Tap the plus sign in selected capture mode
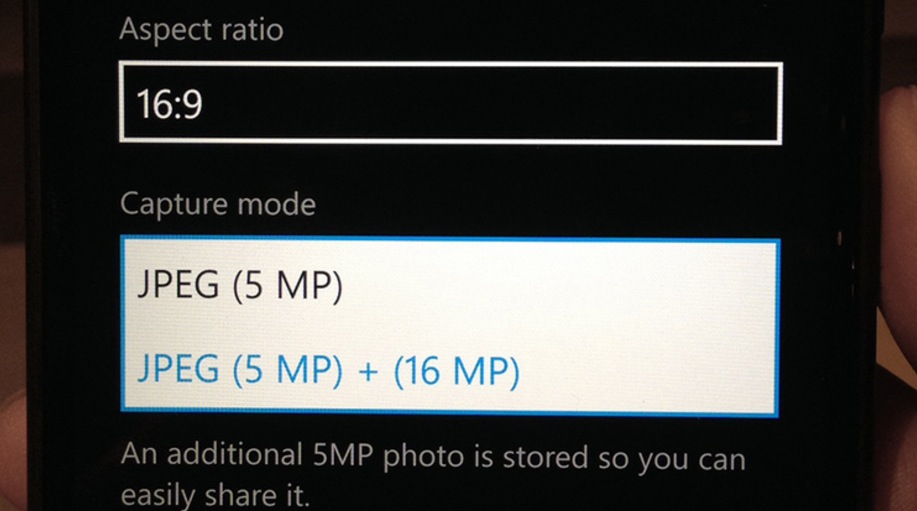Screen dimensions: 917x511 coord(368,372)
